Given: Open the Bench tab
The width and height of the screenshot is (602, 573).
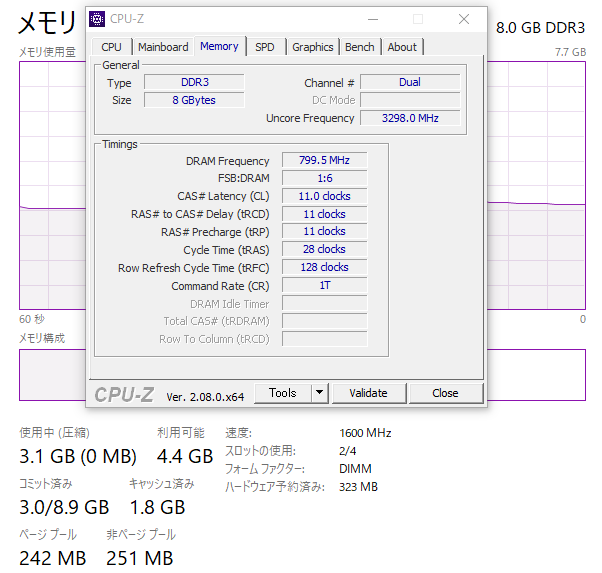Looking at the screenshot, I should [x=360, y=47].
